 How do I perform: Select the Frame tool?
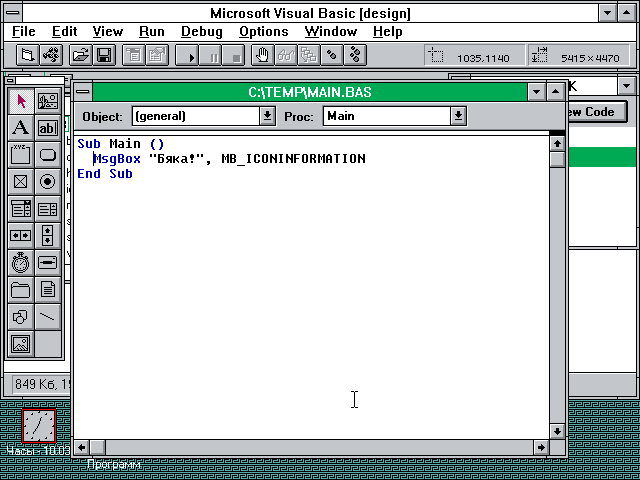[21, 155]
